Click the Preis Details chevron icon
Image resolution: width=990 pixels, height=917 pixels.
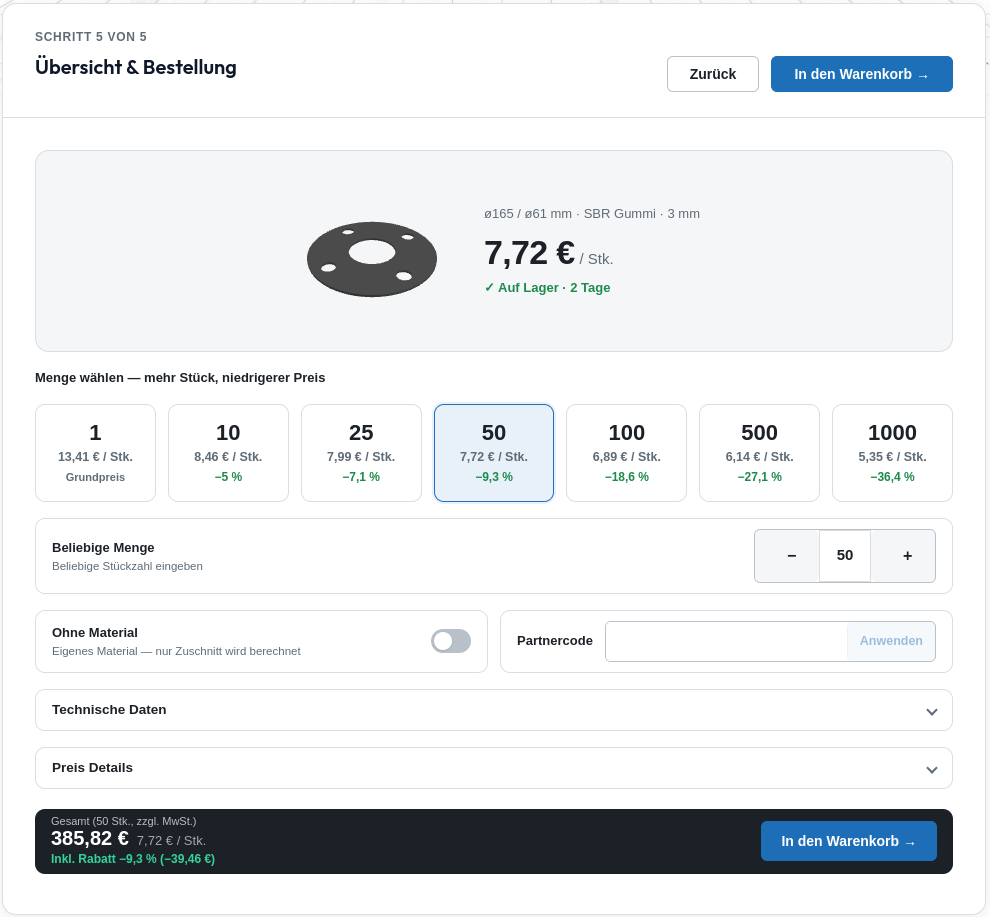pyautogui.click(x=931, y=770)
